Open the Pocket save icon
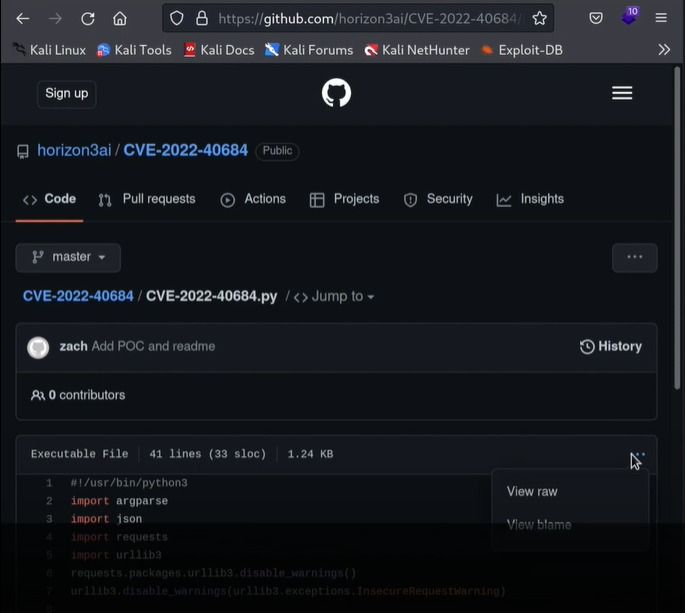685x613 pixels. [596, 18]
